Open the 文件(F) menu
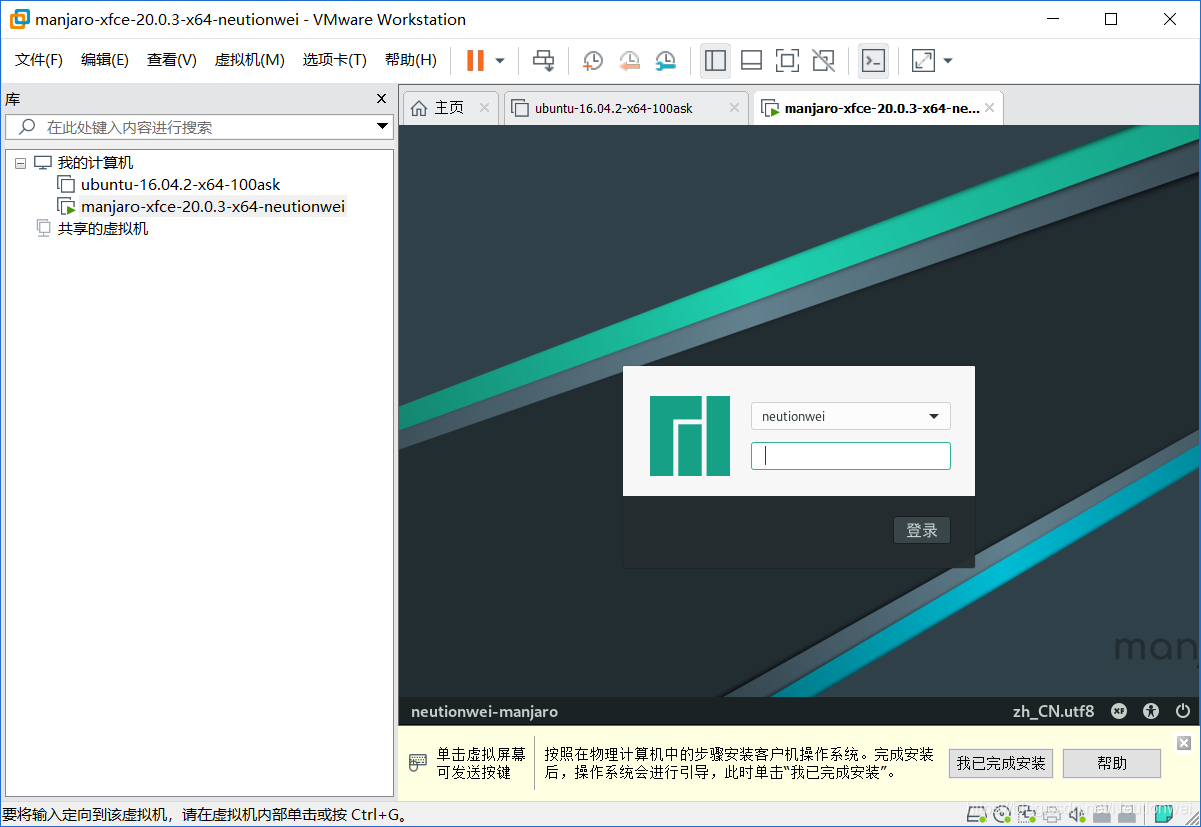Image resolution: width=1201 pixels, height=827 pixels. pos(39,60)
